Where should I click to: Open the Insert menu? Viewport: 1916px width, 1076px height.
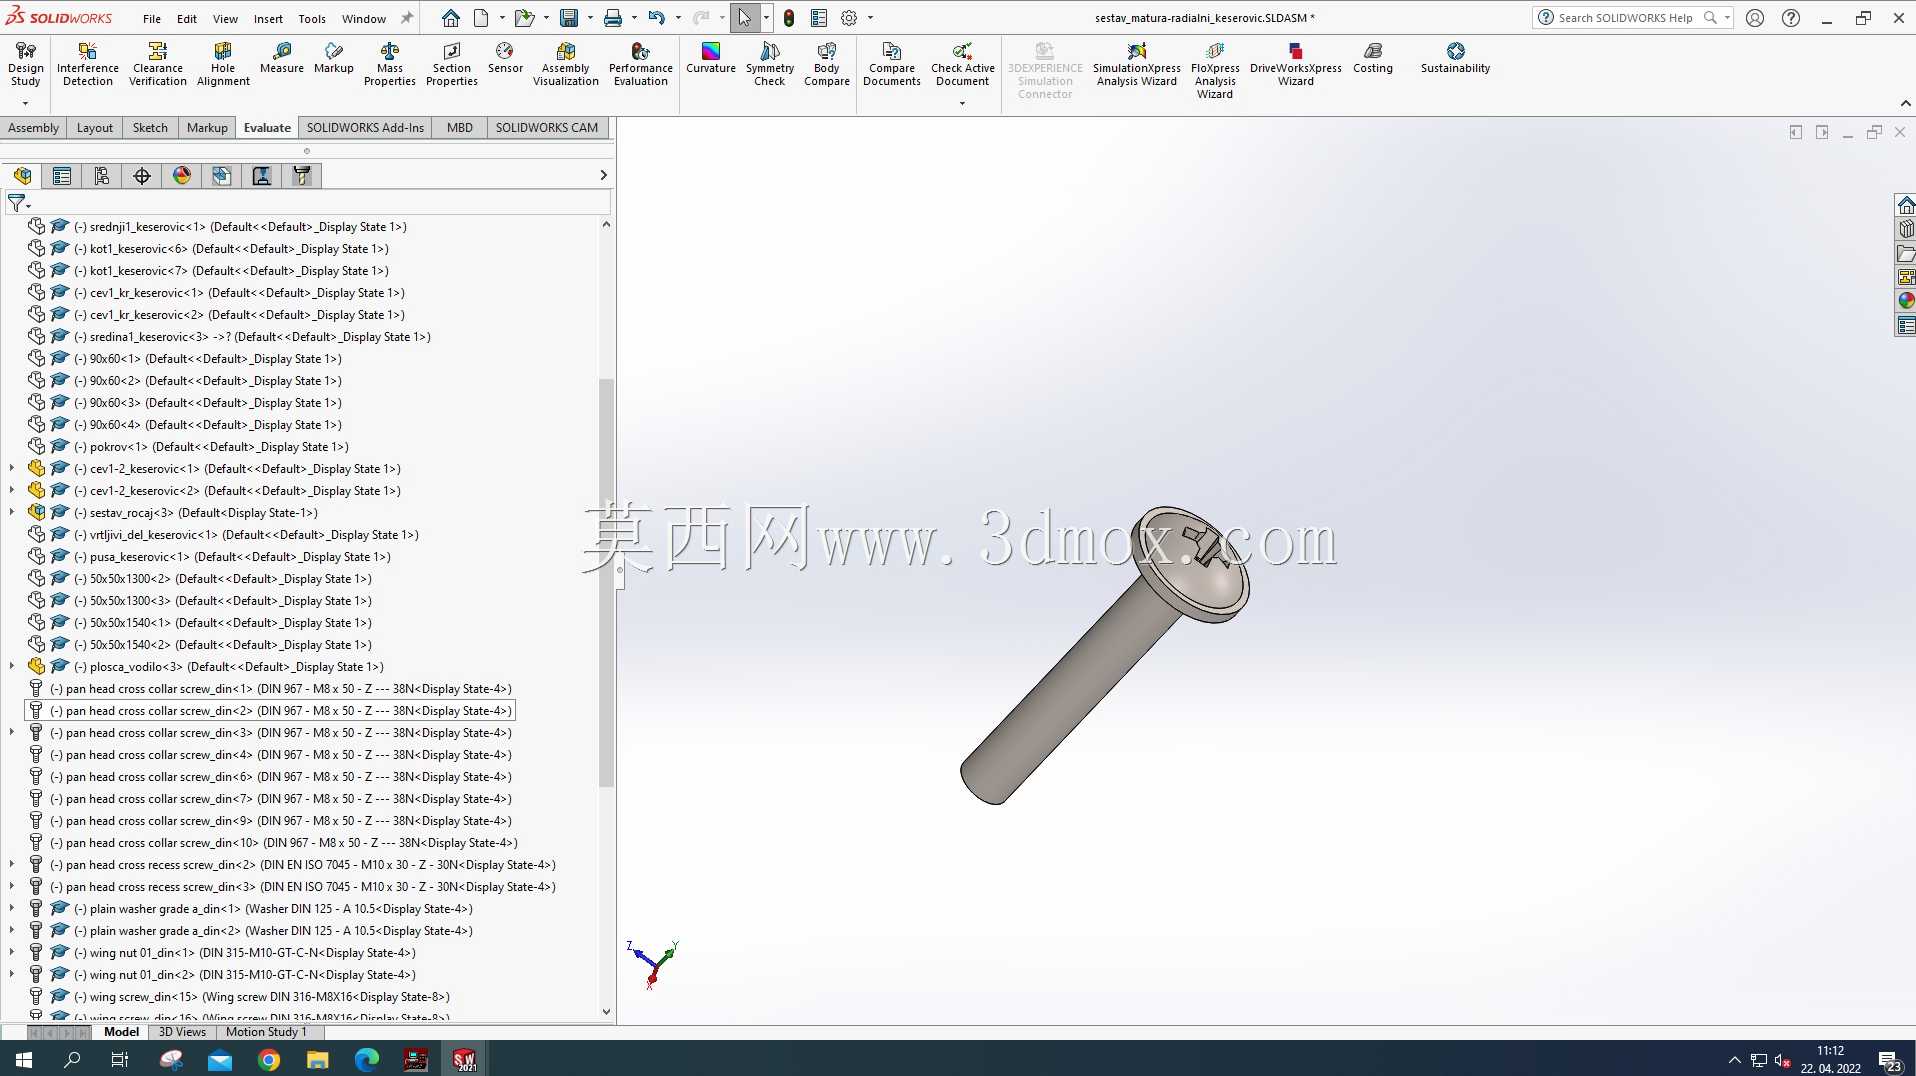click(x=268, y=18)
